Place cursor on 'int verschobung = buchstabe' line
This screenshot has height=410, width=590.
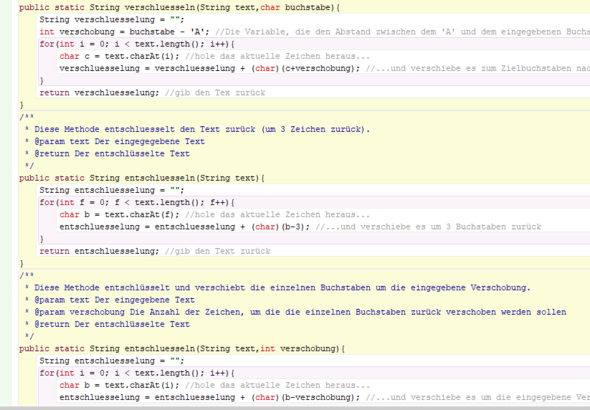pos(124,32)
